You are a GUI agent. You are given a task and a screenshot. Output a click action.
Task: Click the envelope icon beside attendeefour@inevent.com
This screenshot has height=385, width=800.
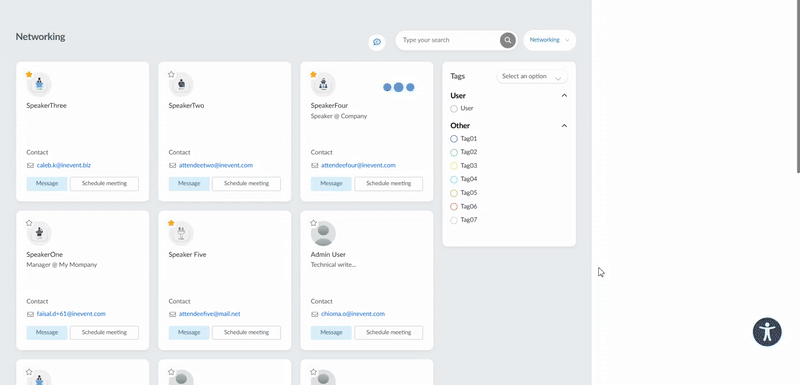(314, 166)
